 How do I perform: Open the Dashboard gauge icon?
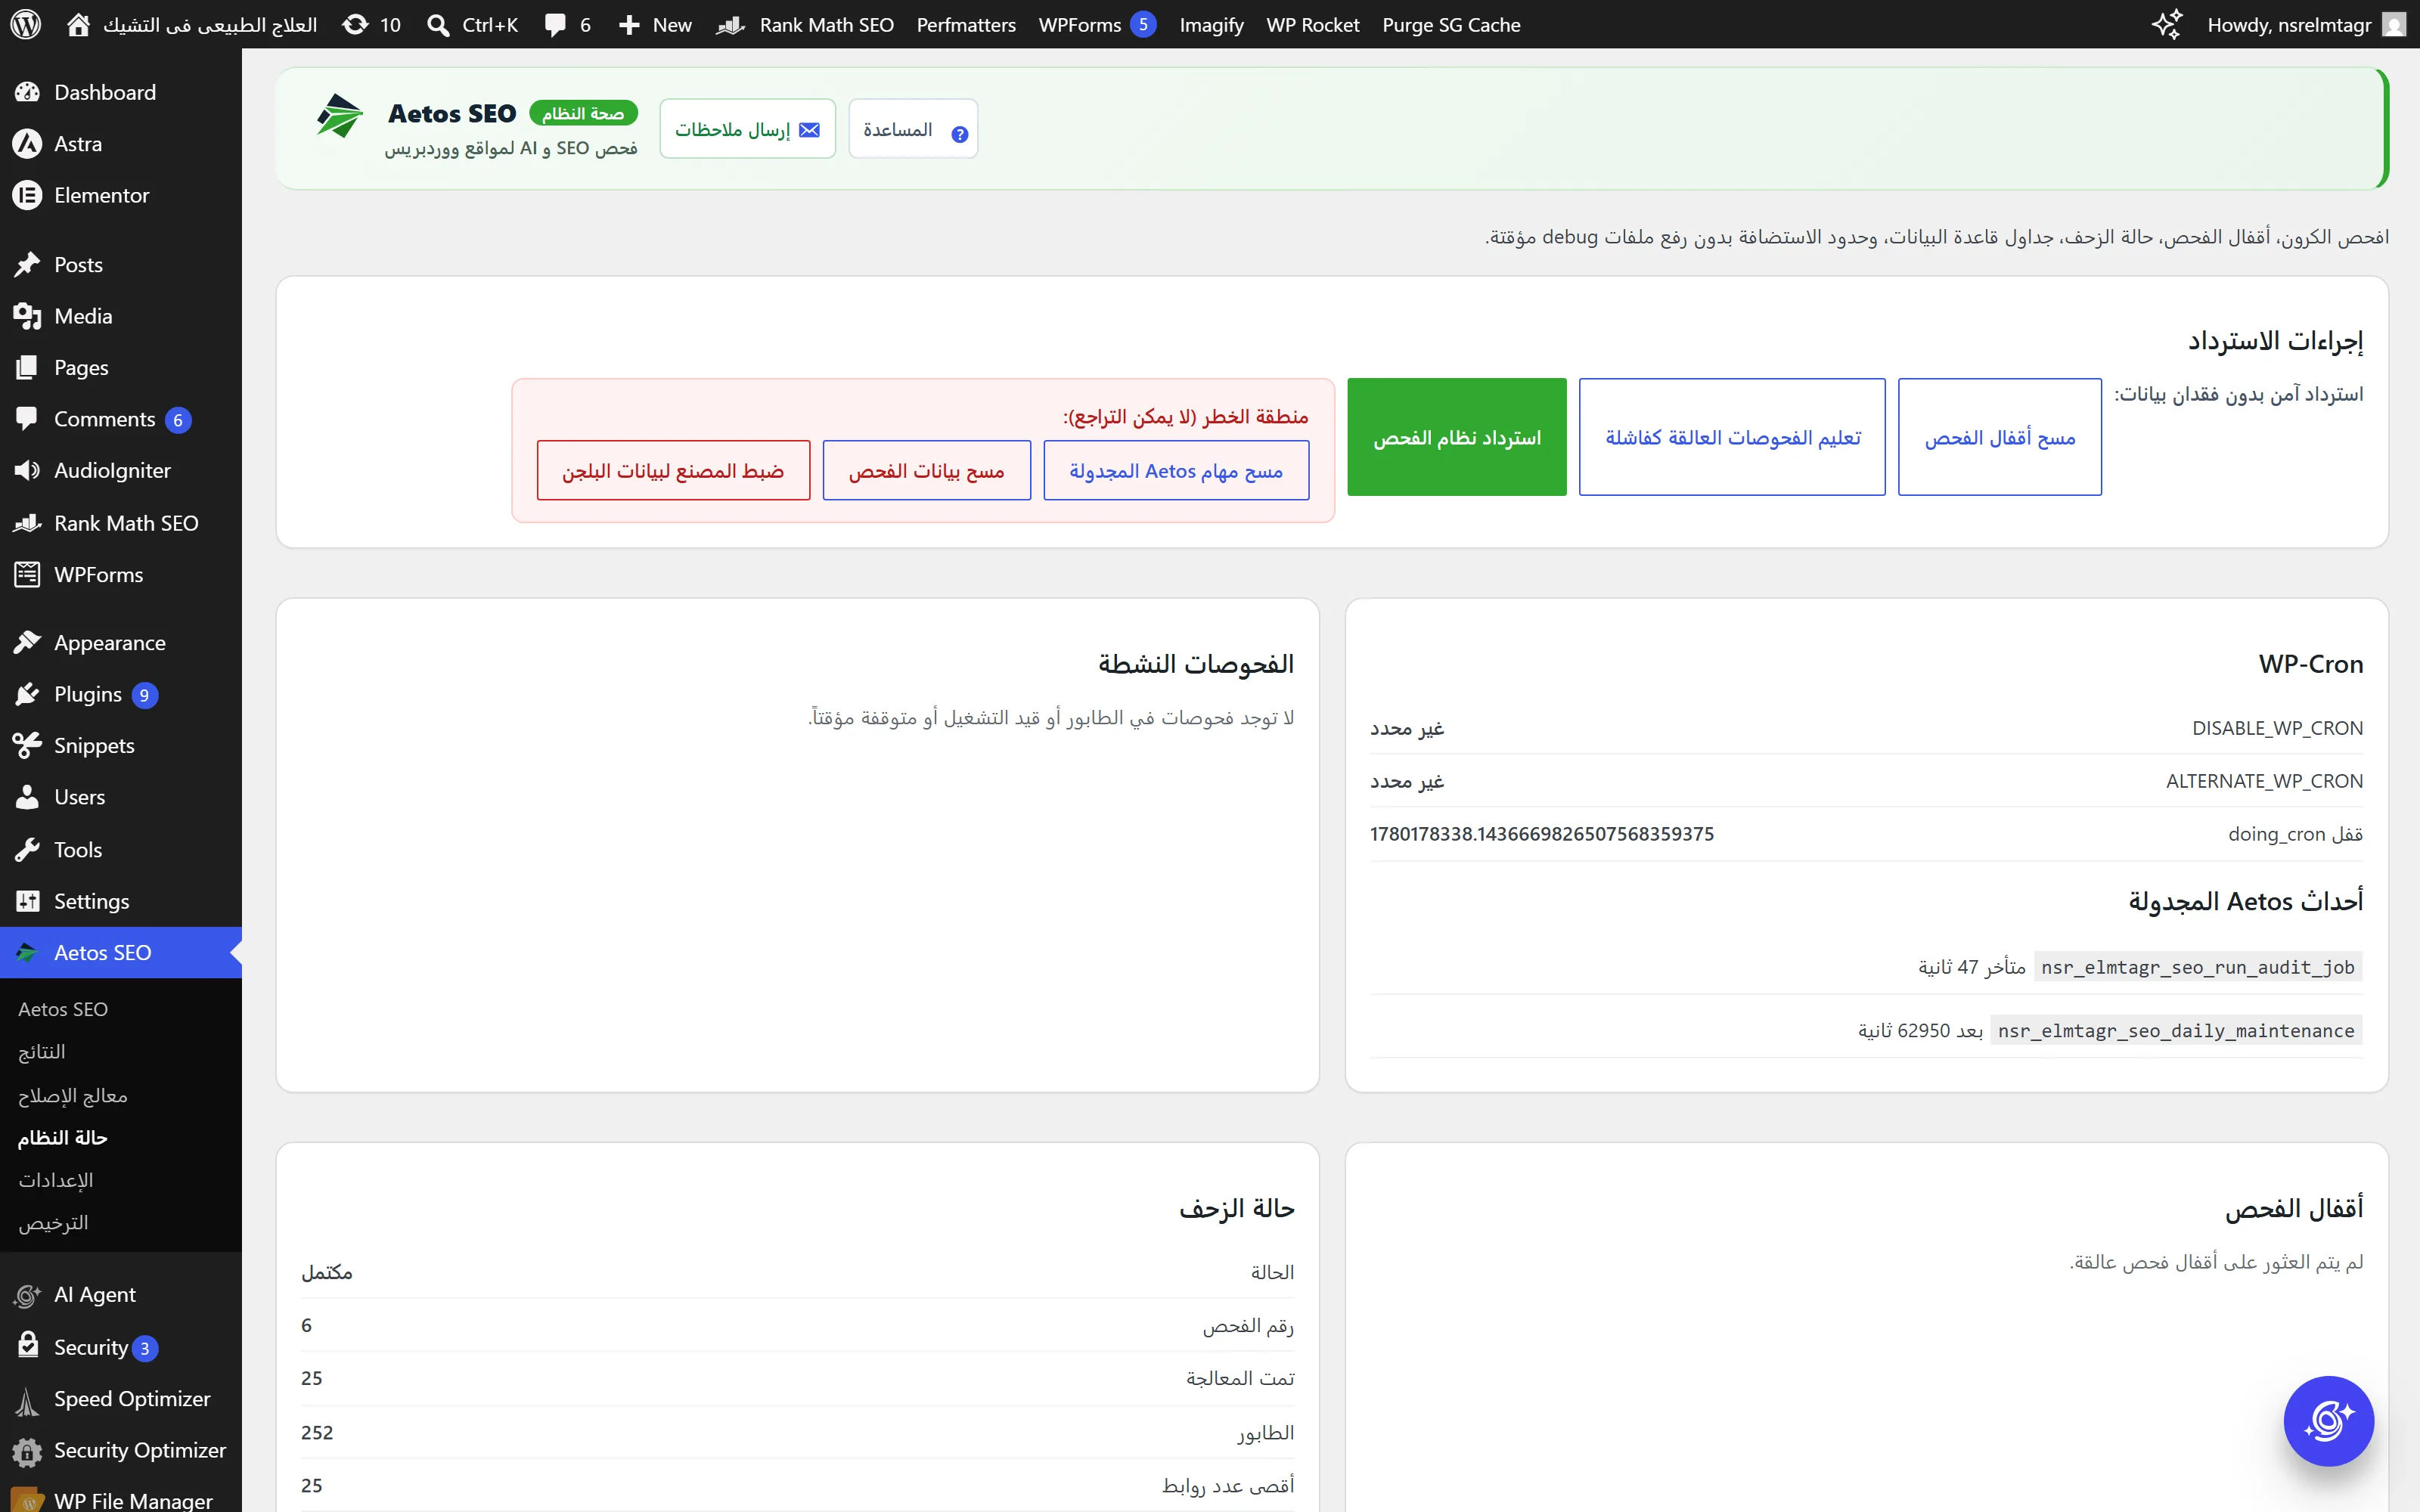coord(27,92)
